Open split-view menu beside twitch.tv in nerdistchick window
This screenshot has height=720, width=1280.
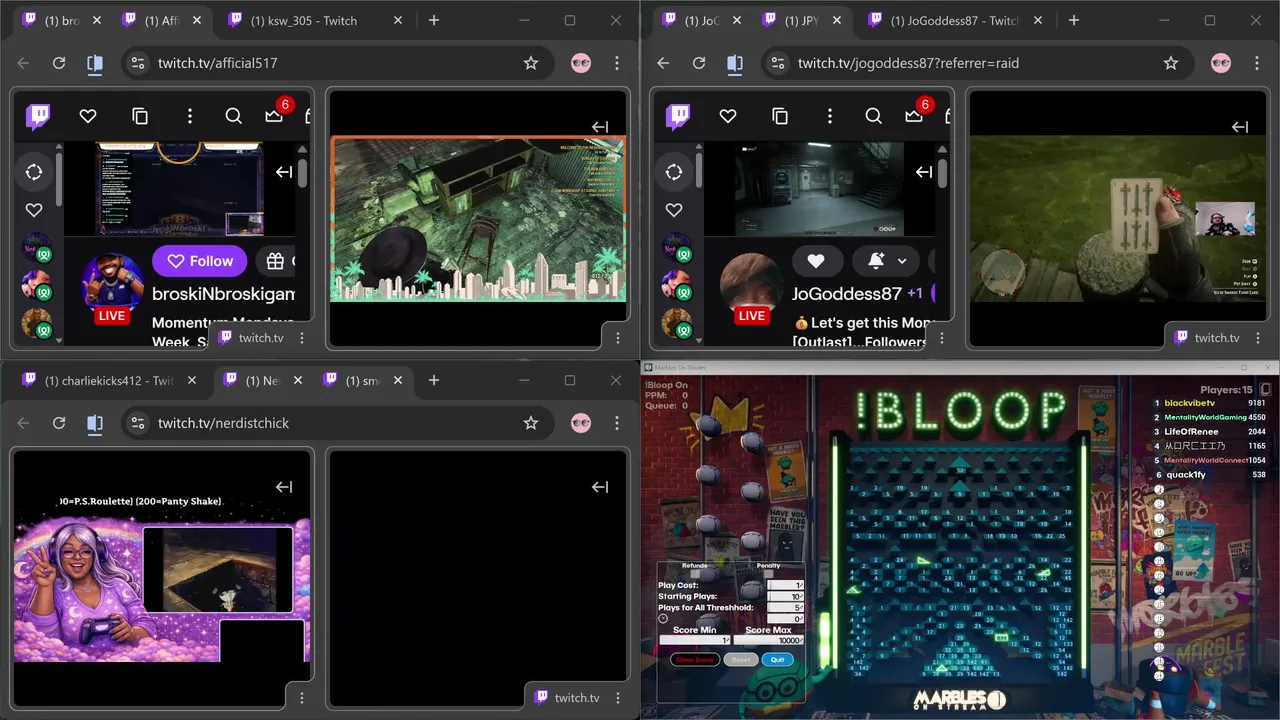coord(618,698)
